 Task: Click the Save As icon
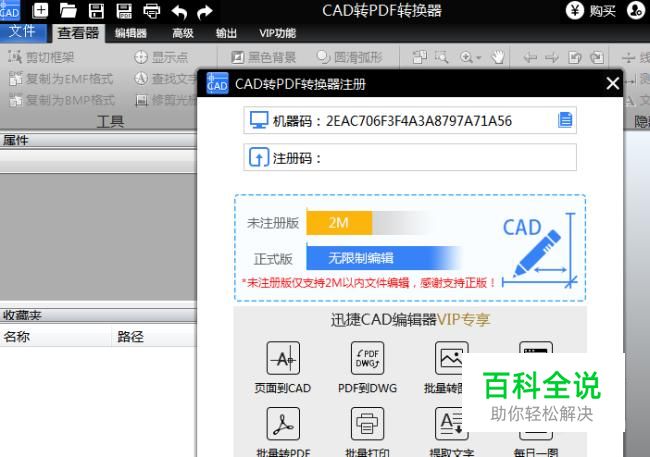click(x=124, y=11)
